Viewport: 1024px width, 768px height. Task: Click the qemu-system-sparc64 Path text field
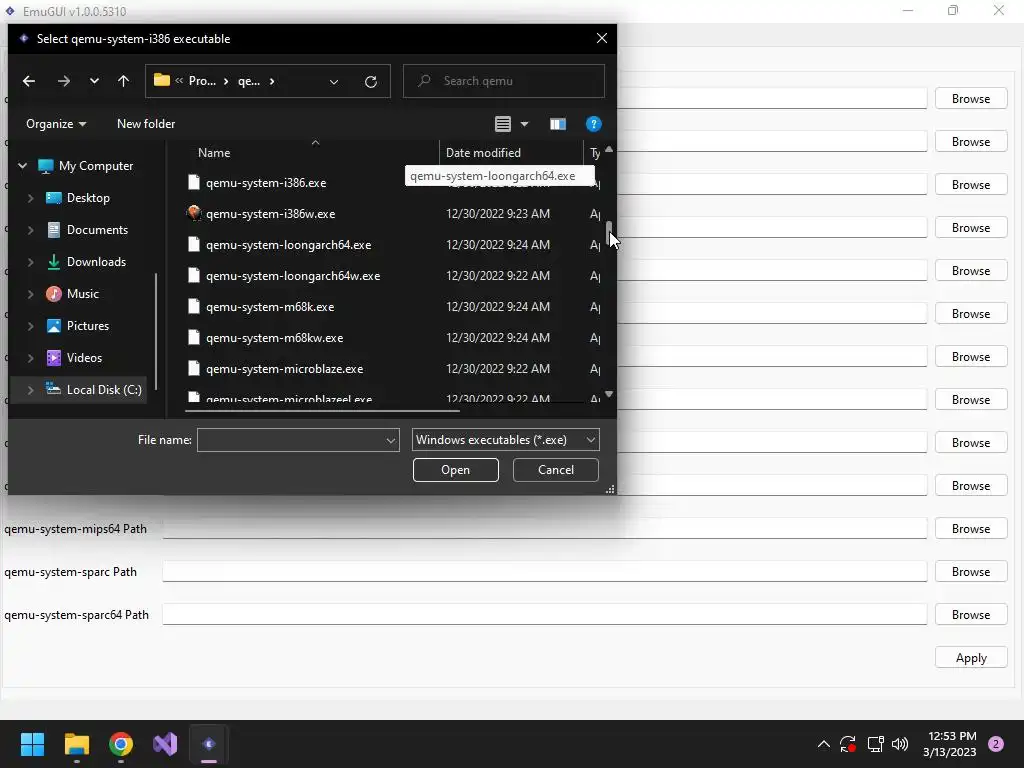pos(545,615)
